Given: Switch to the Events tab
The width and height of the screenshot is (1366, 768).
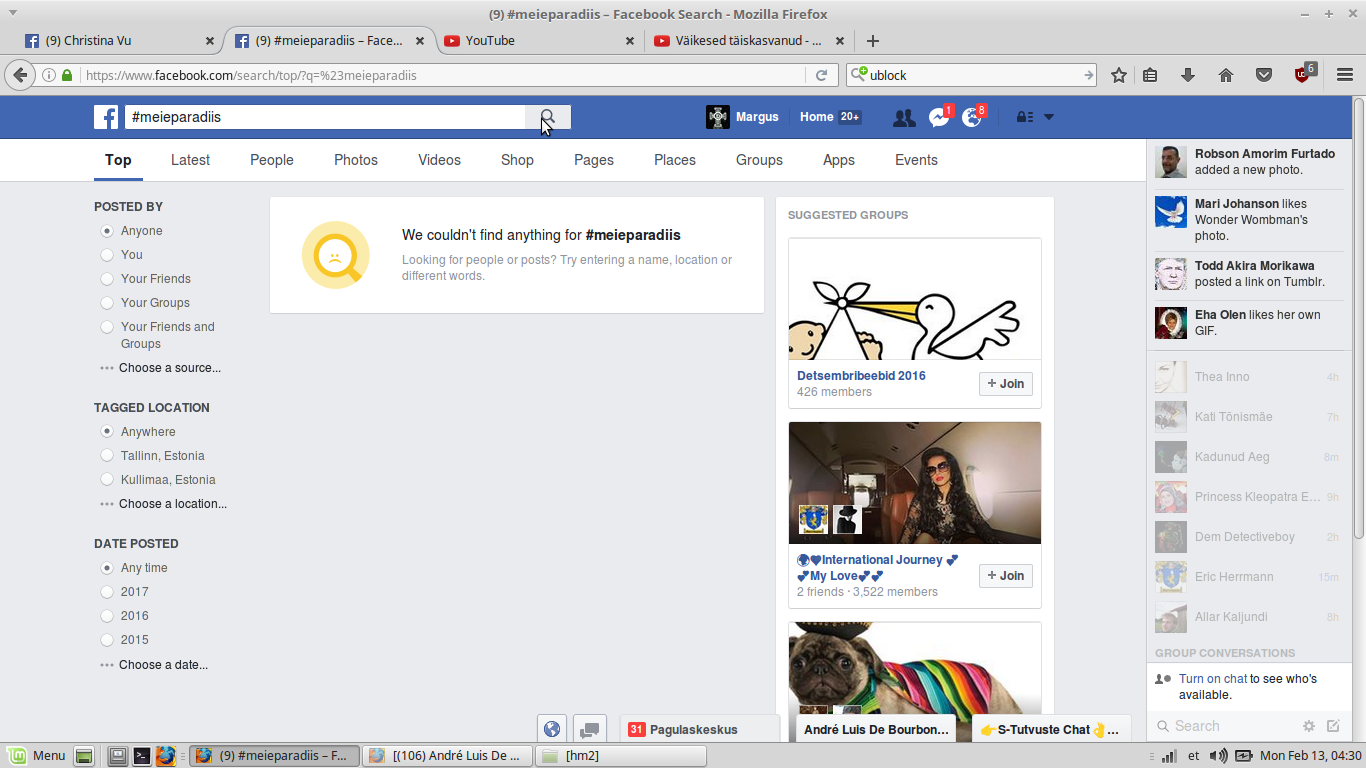Looking at the screenshot, I should coord(916,160).
